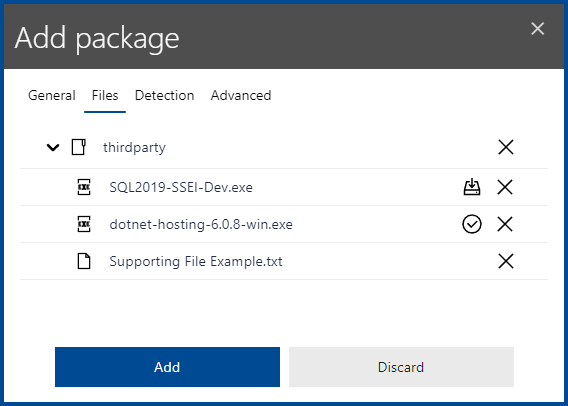This screenshot has height=406, width=568.
Task: Click checkmark circle for dotnet-hosting-6.0.8-win.exe
Action: click(472, 224)
